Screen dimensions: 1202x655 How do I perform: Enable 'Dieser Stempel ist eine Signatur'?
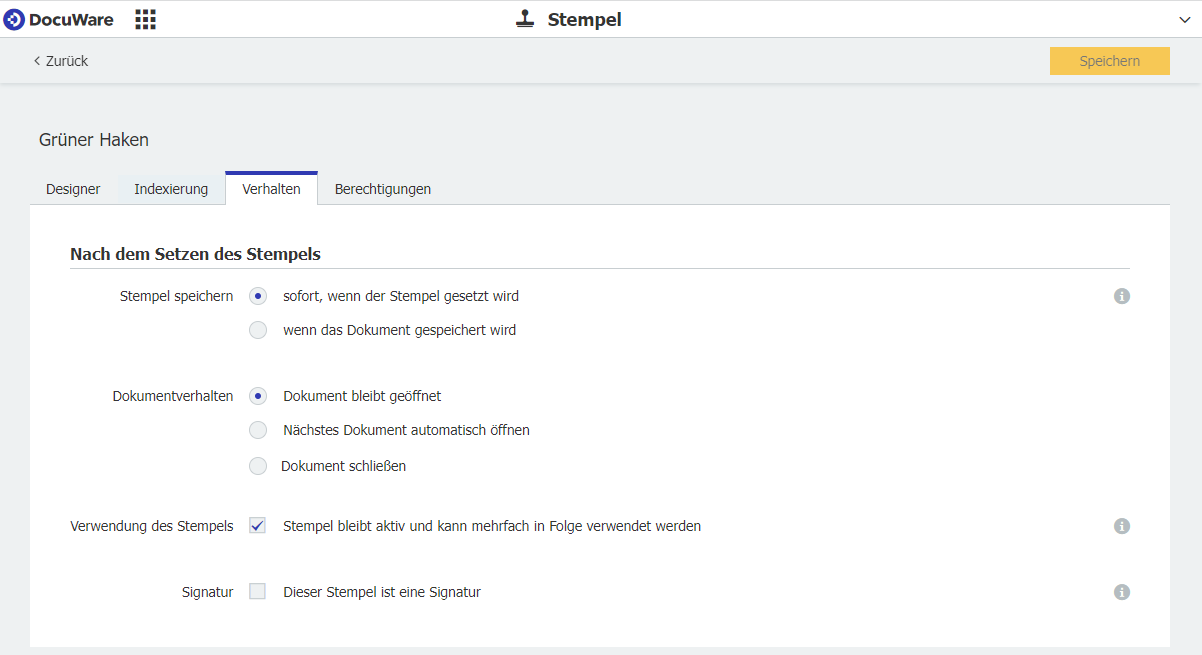pyautogui.click(x=258, y=592)
